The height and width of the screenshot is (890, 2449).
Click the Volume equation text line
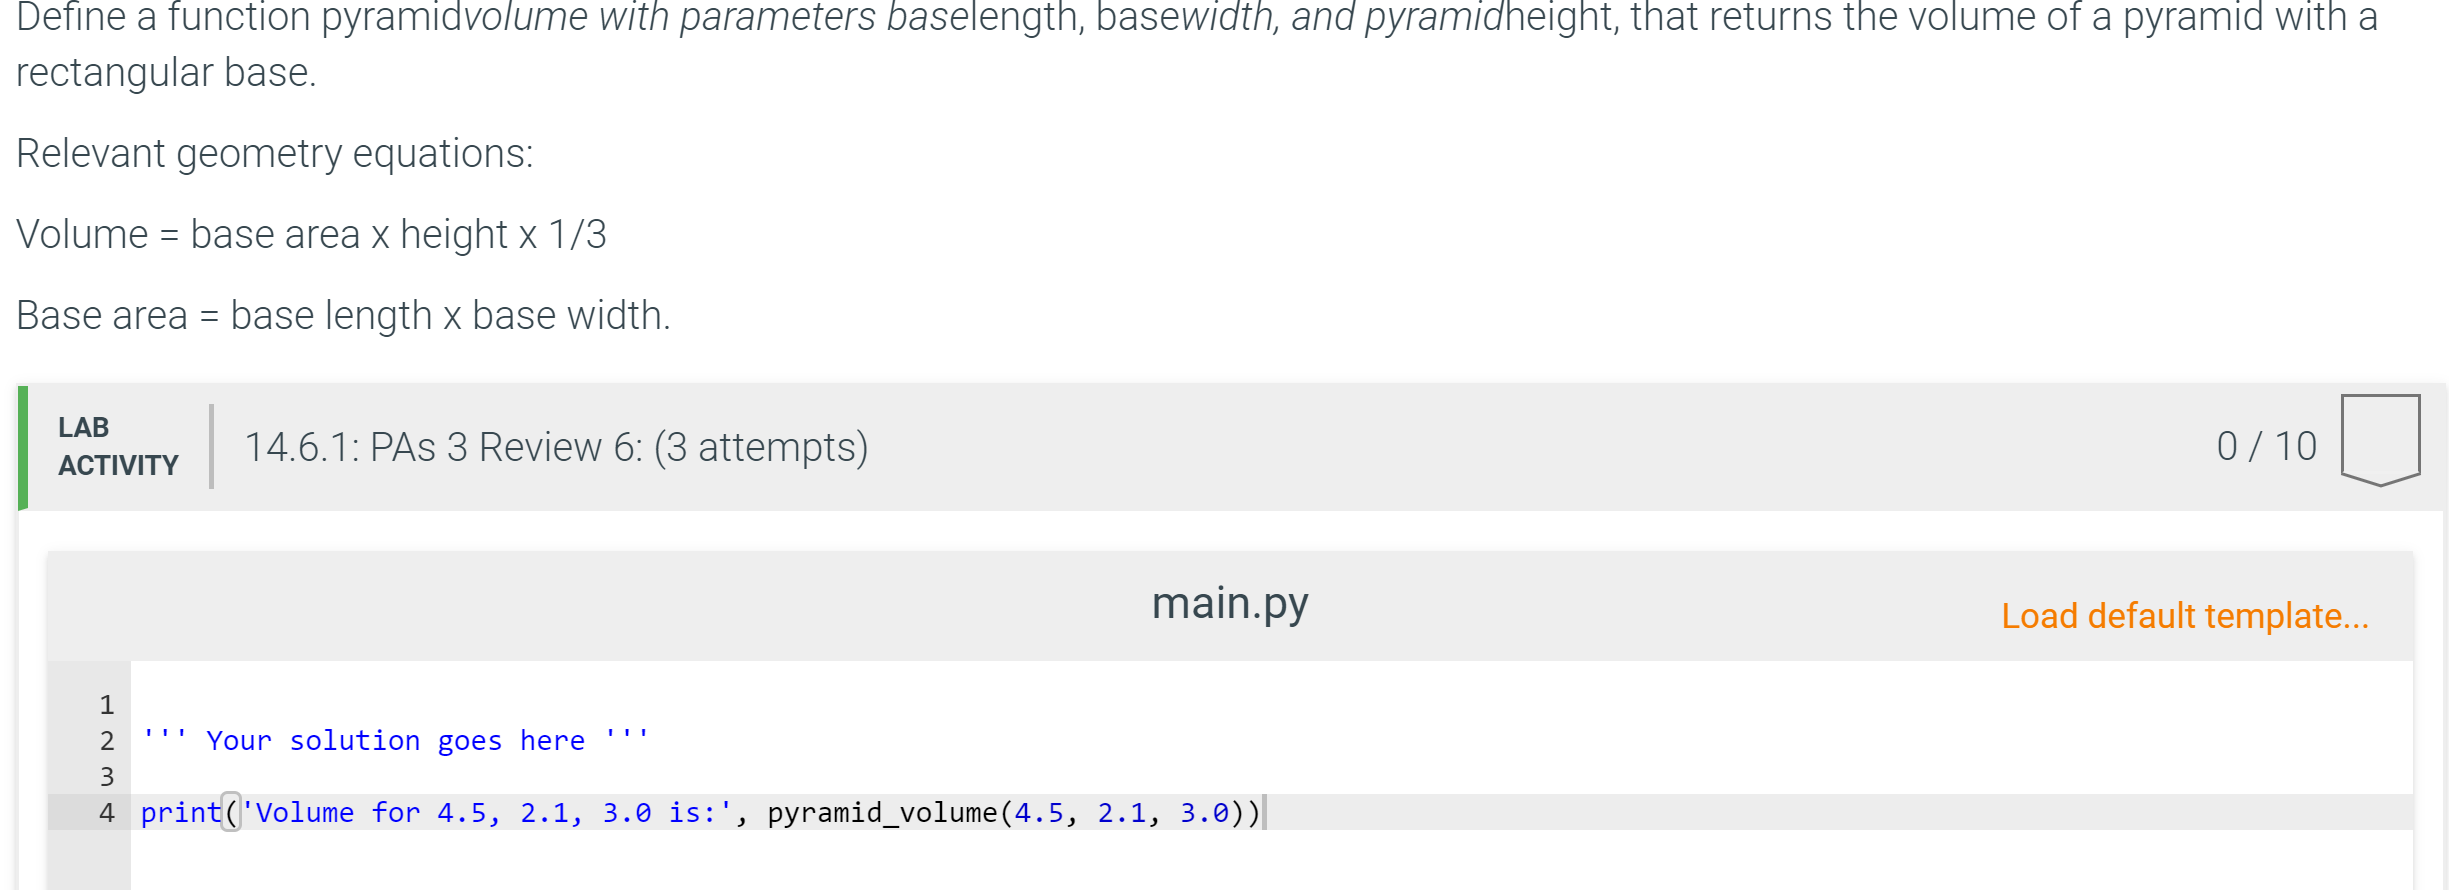click(x=311, y=235)
